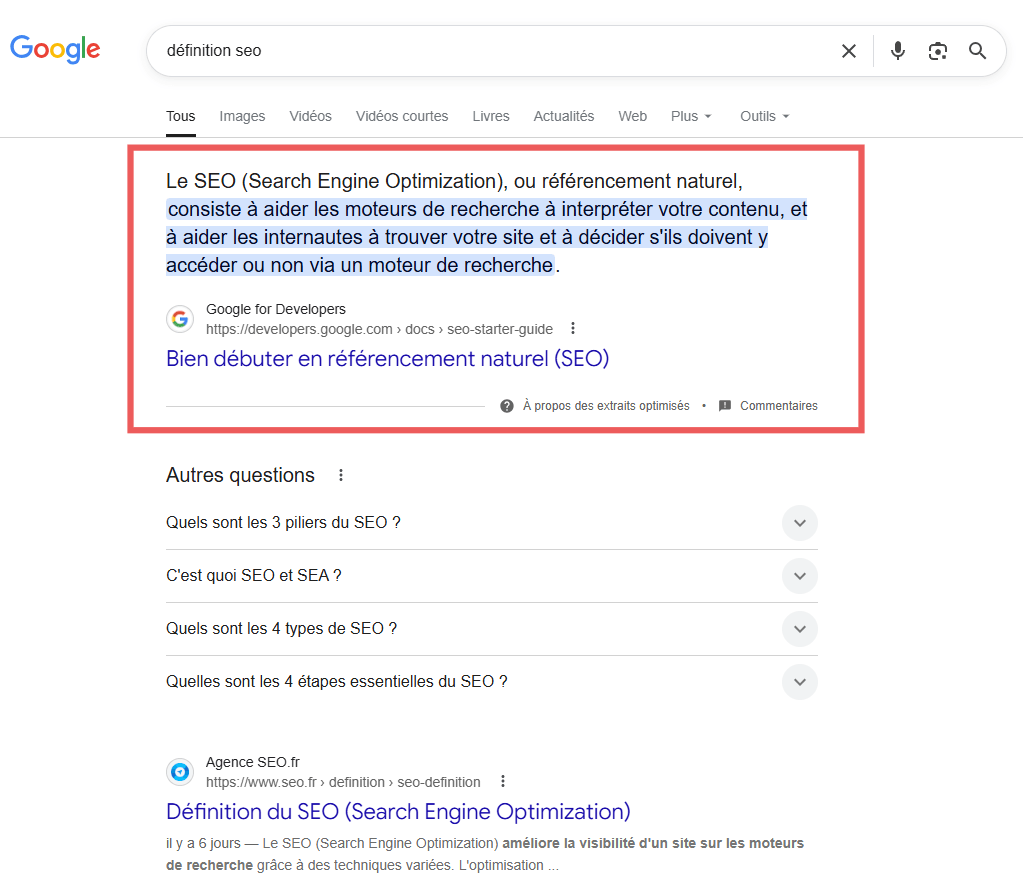
Task: Open the Plus dropdown menu
Action: coord(691,116)
